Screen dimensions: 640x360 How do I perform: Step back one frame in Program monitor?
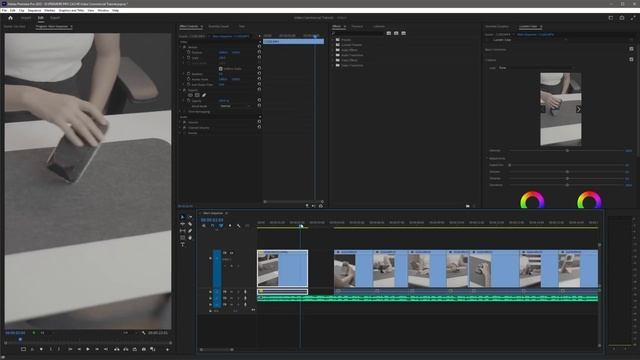[x=79, y=349]
